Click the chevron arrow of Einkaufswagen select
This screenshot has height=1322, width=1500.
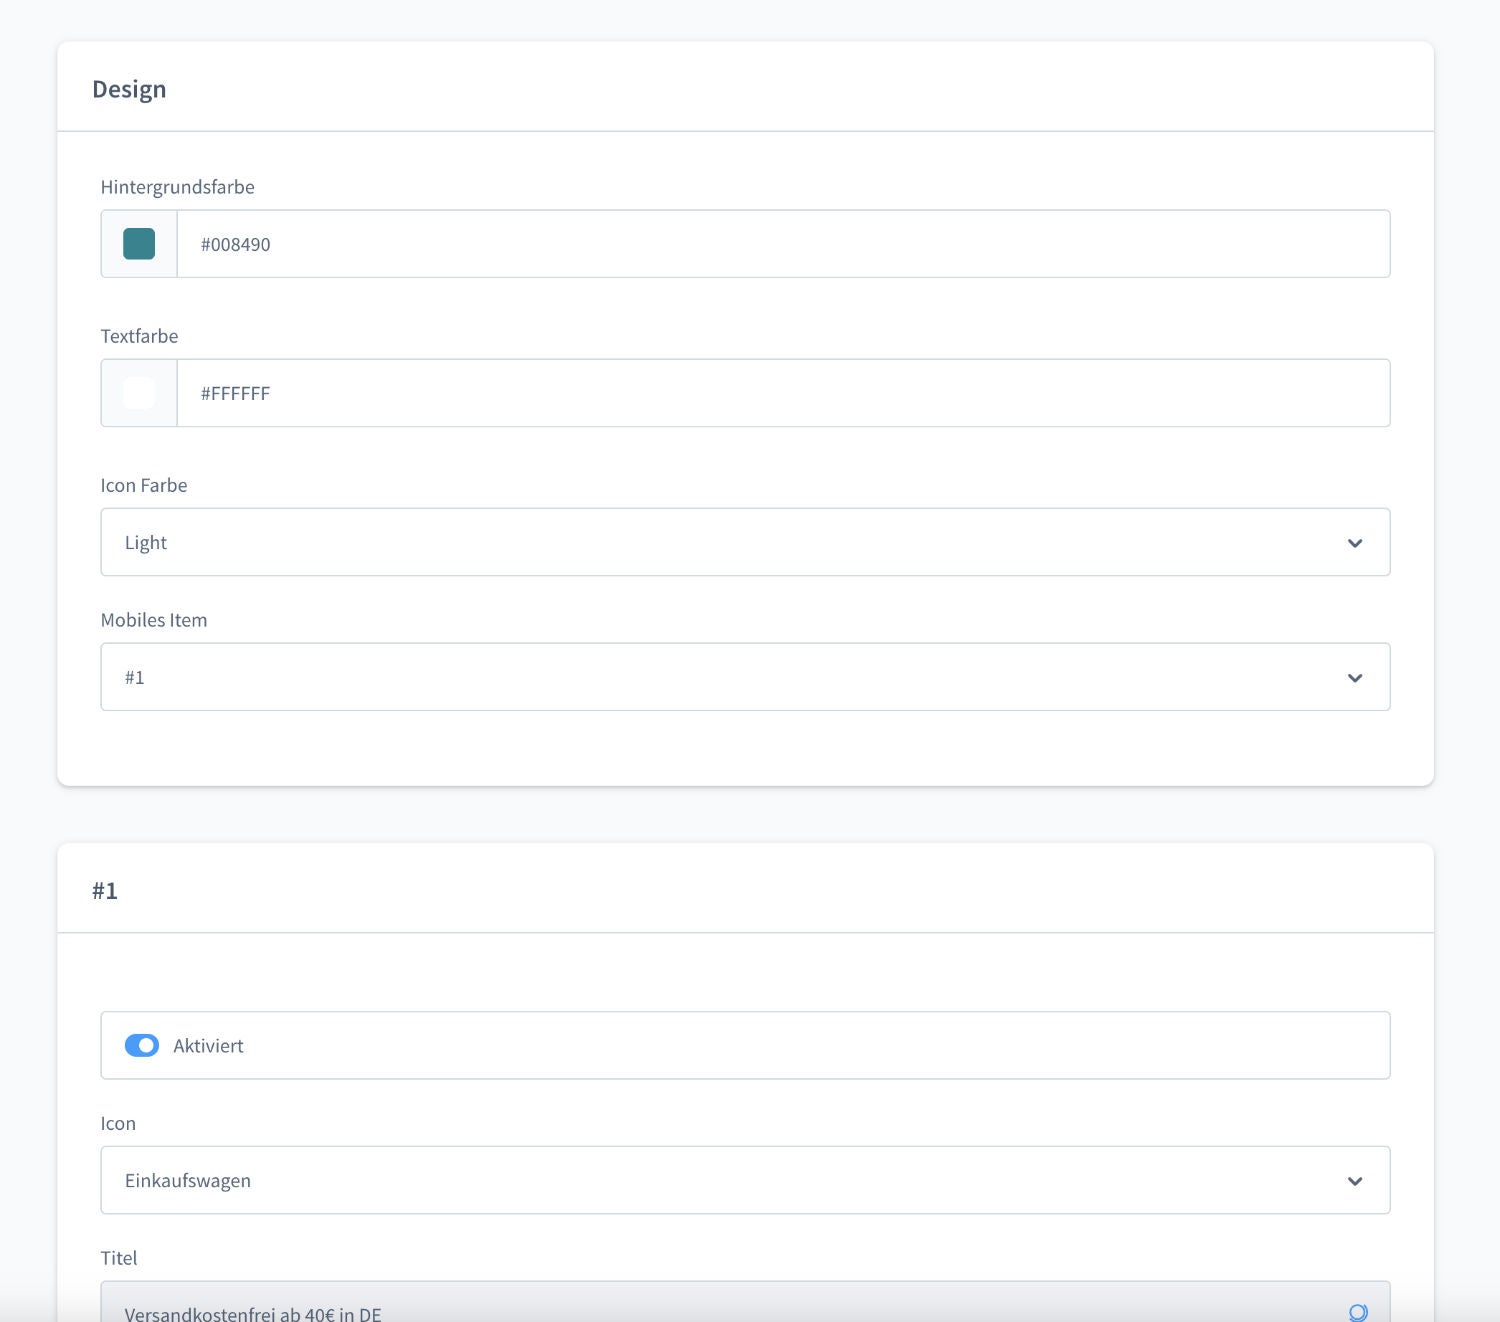coord(1355,1181)
